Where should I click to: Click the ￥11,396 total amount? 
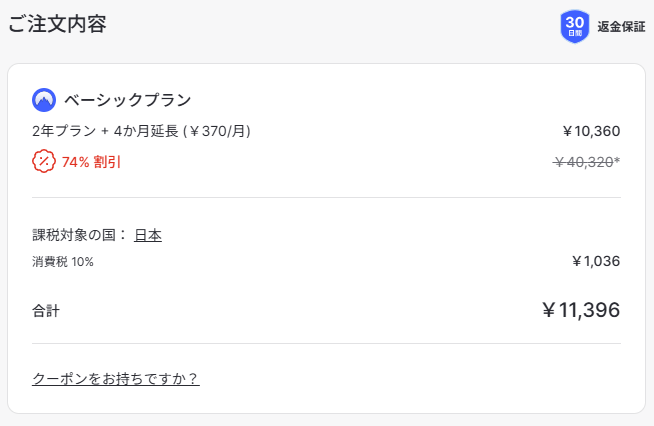580,310
